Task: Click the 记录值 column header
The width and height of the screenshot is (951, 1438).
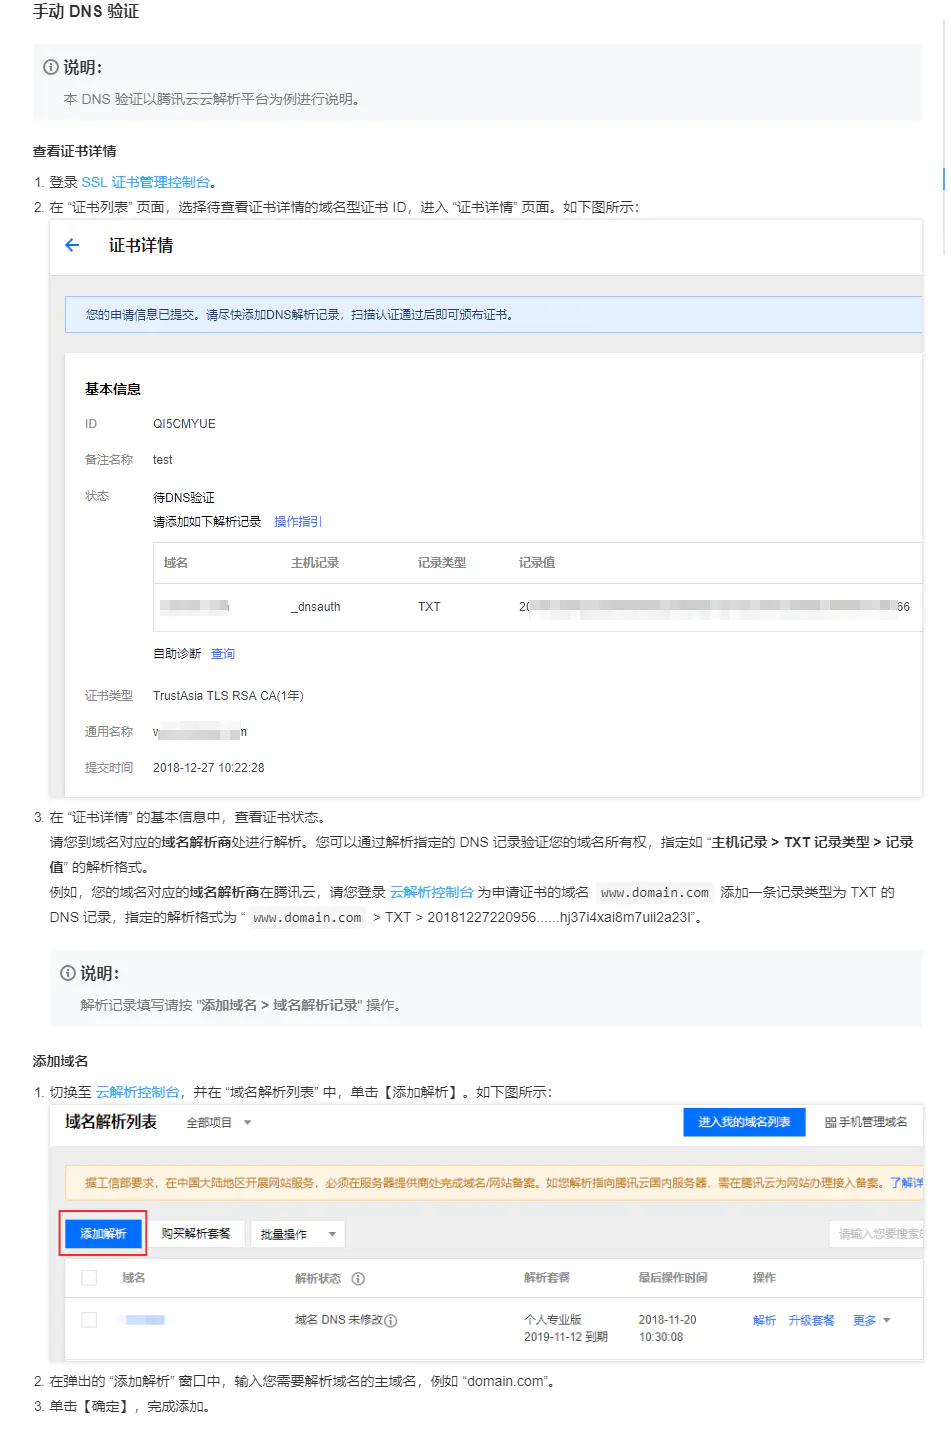Action: click(x=537, y=563)
